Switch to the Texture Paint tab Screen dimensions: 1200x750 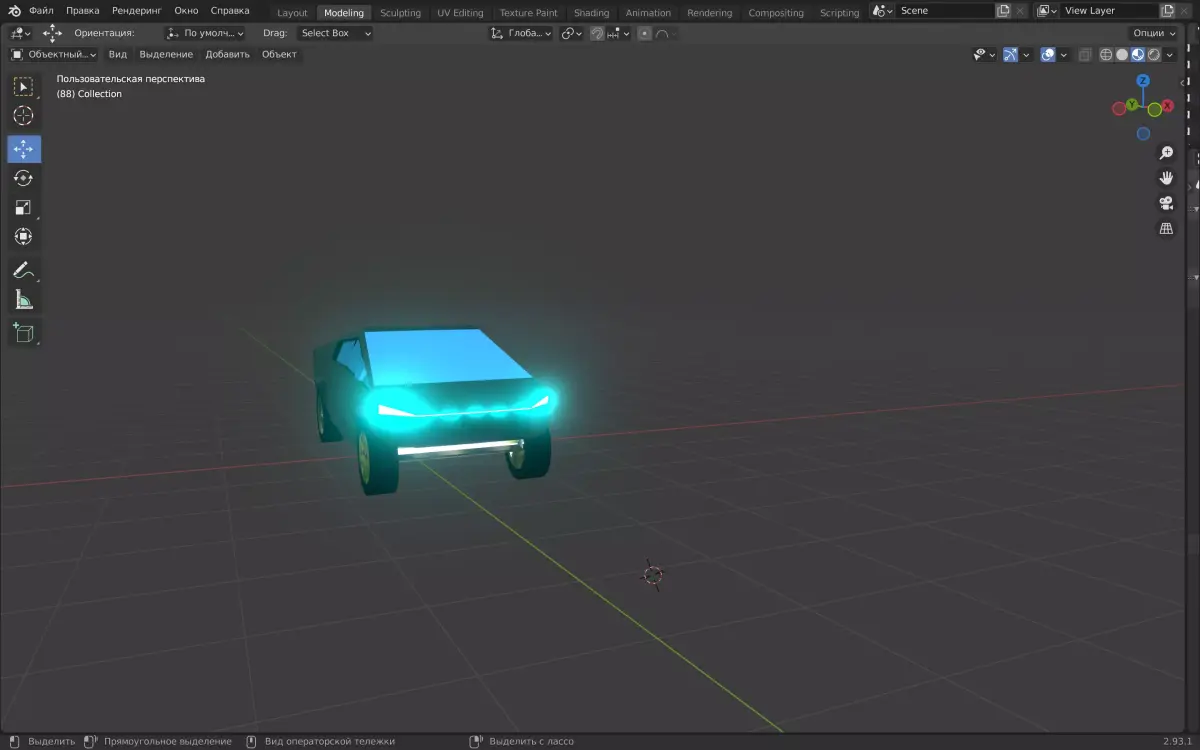(529, 13)
